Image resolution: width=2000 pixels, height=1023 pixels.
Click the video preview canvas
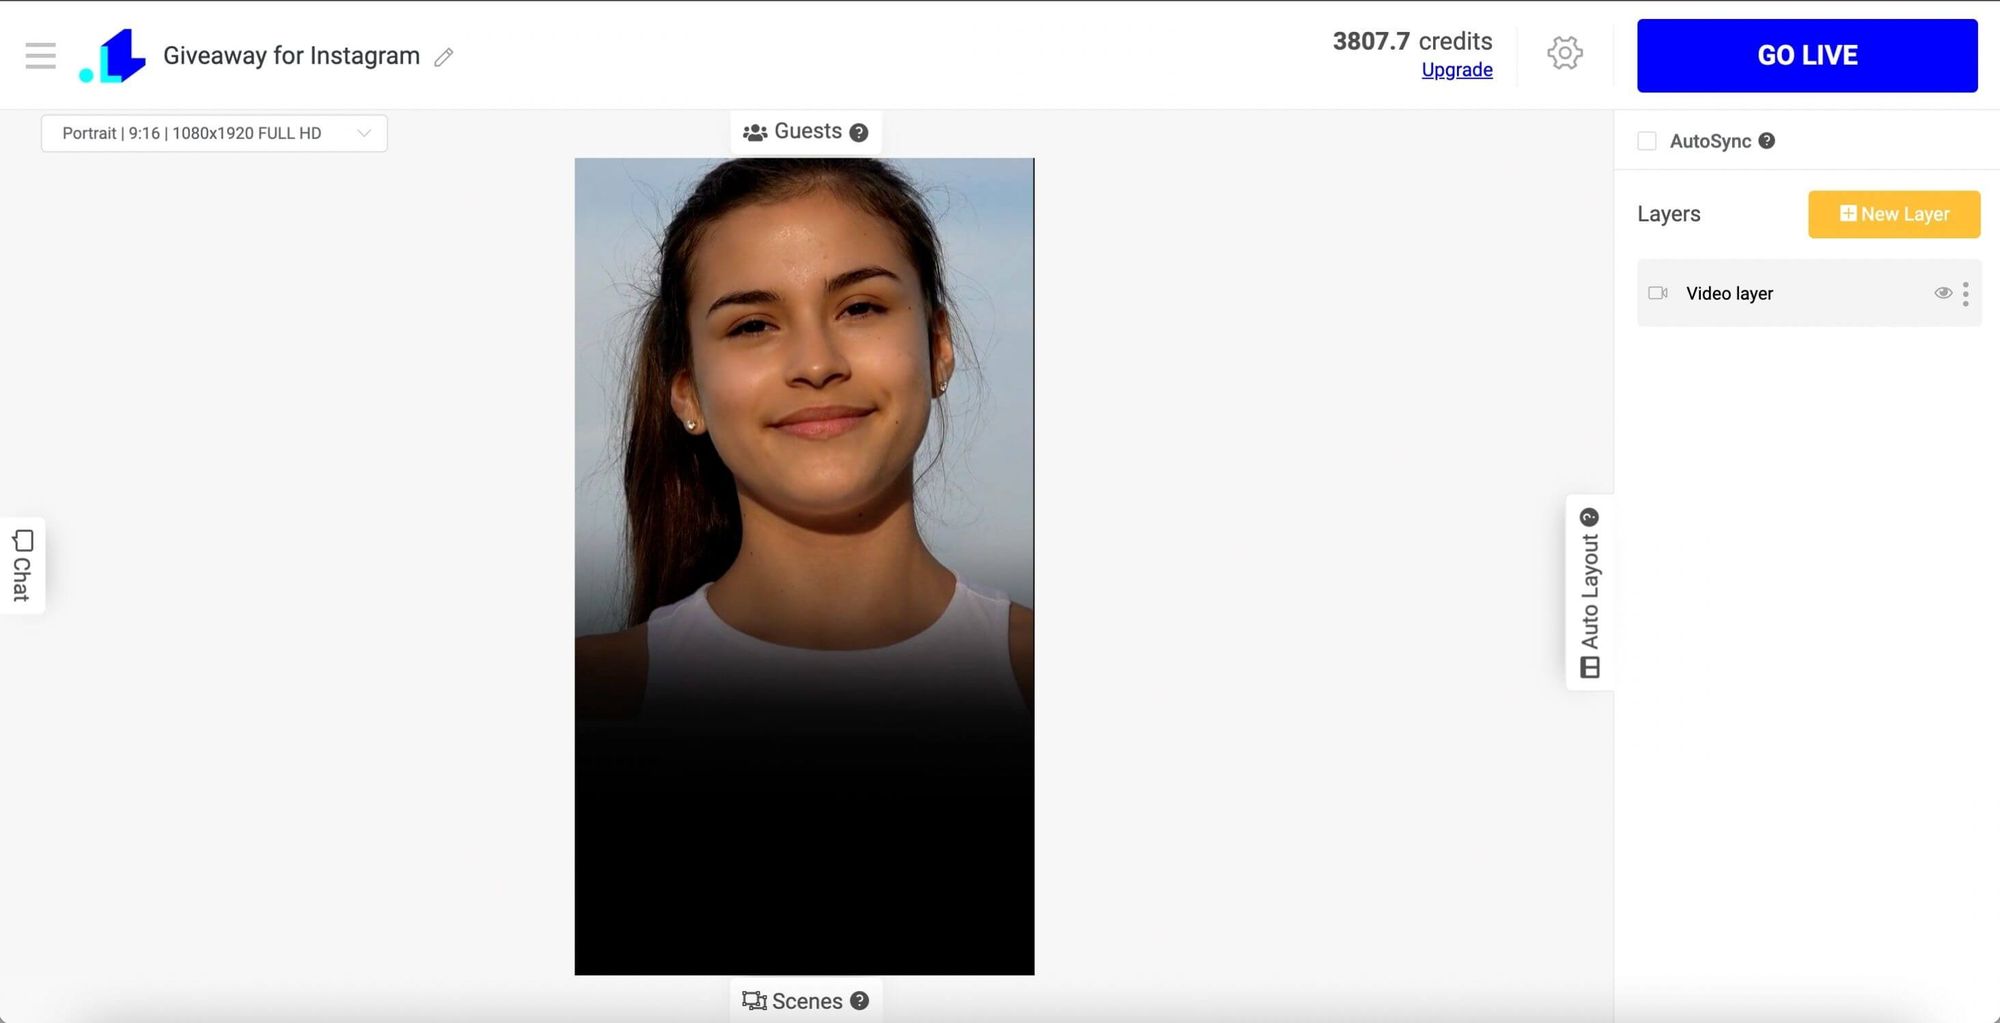point(805,566)
